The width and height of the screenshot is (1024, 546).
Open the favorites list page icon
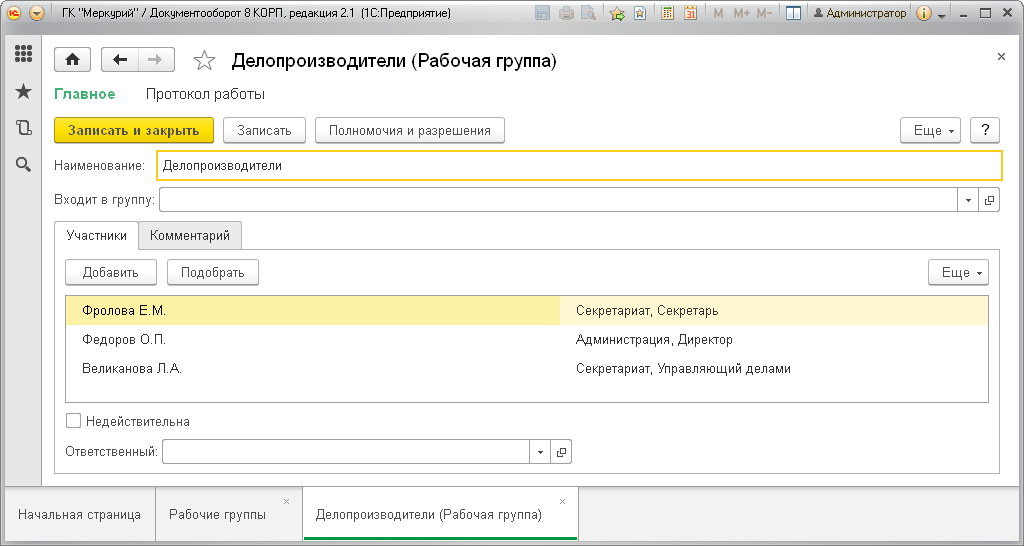640,13
